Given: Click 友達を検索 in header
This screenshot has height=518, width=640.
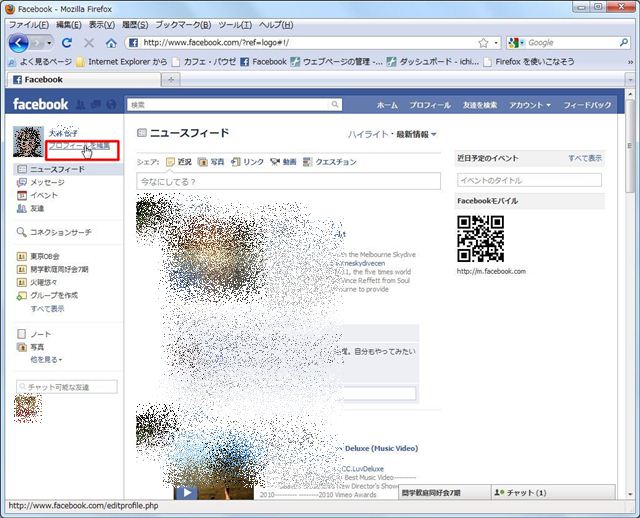Looking at the screenshot, I should (480, 105).
